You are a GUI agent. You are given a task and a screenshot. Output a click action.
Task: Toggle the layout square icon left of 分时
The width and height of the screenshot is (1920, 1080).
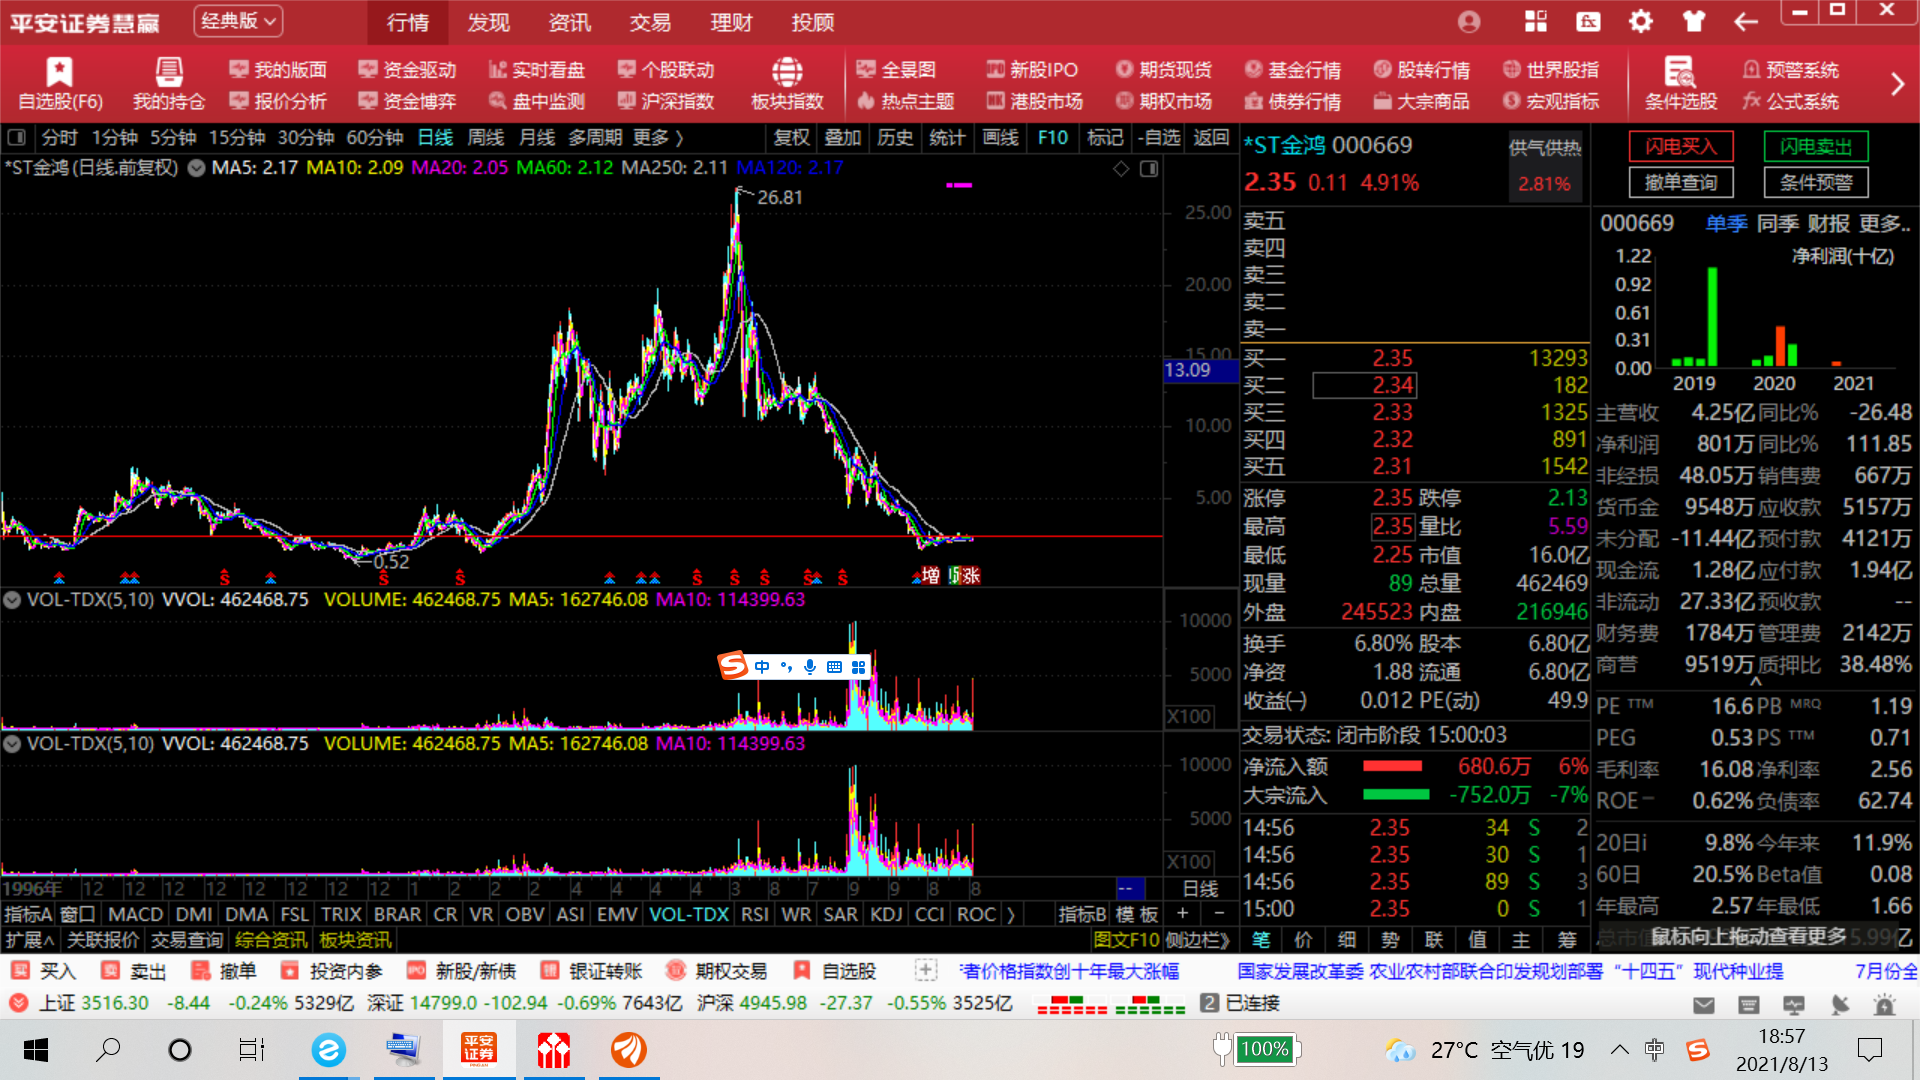click(16, 137)
